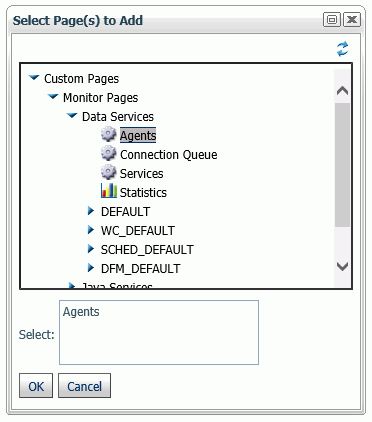Select the Statistics page item
This screenshot has height=422, width=372.
pos(143,193)
